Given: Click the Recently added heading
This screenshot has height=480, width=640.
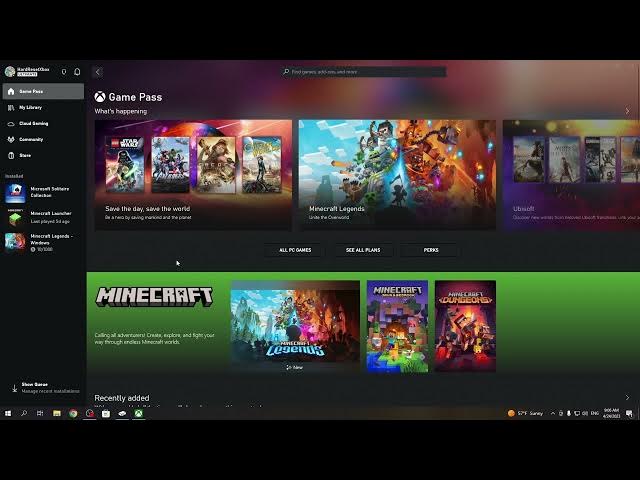Looking at the screenshot, I should pyautogui.click(x=122, y=398).
